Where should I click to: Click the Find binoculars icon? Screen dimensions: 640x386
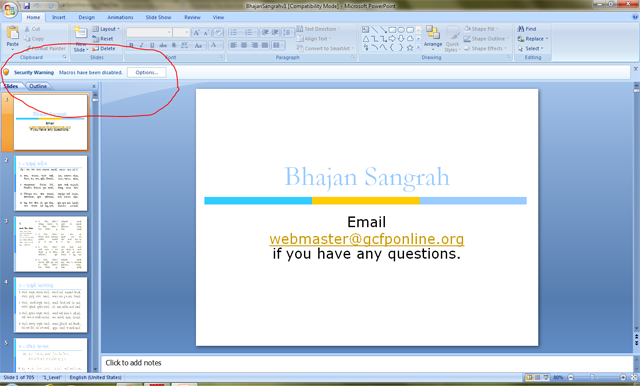520,29
